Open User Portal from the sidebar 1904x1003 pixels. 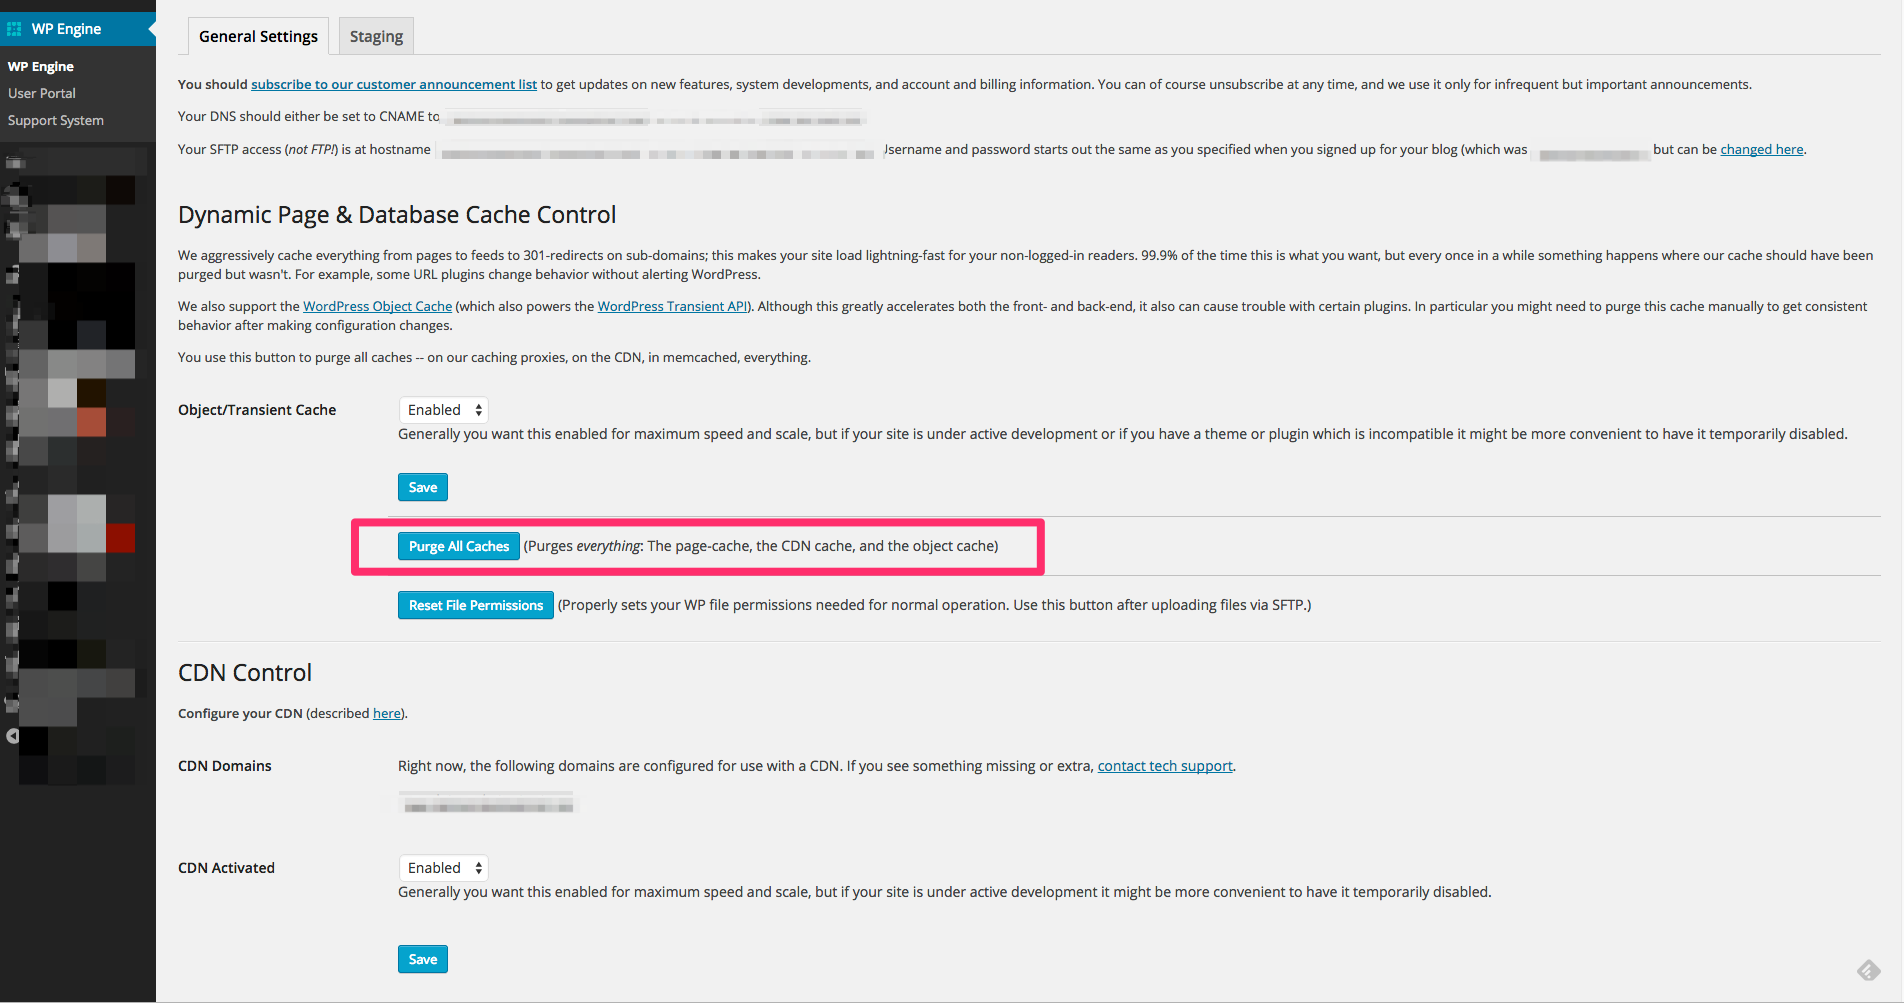[x=42, y=94]
